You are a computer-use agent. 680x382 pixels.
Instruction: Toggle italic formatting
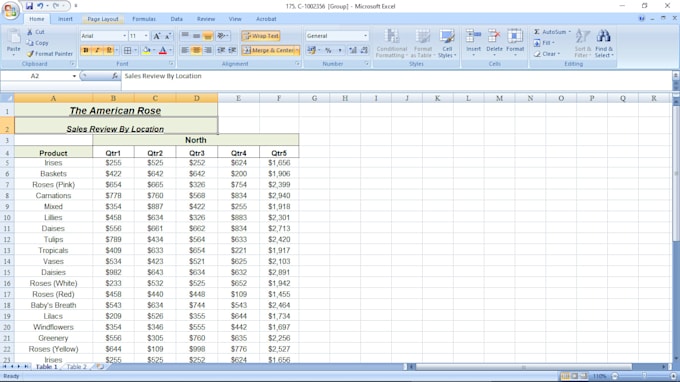(97, 50)
